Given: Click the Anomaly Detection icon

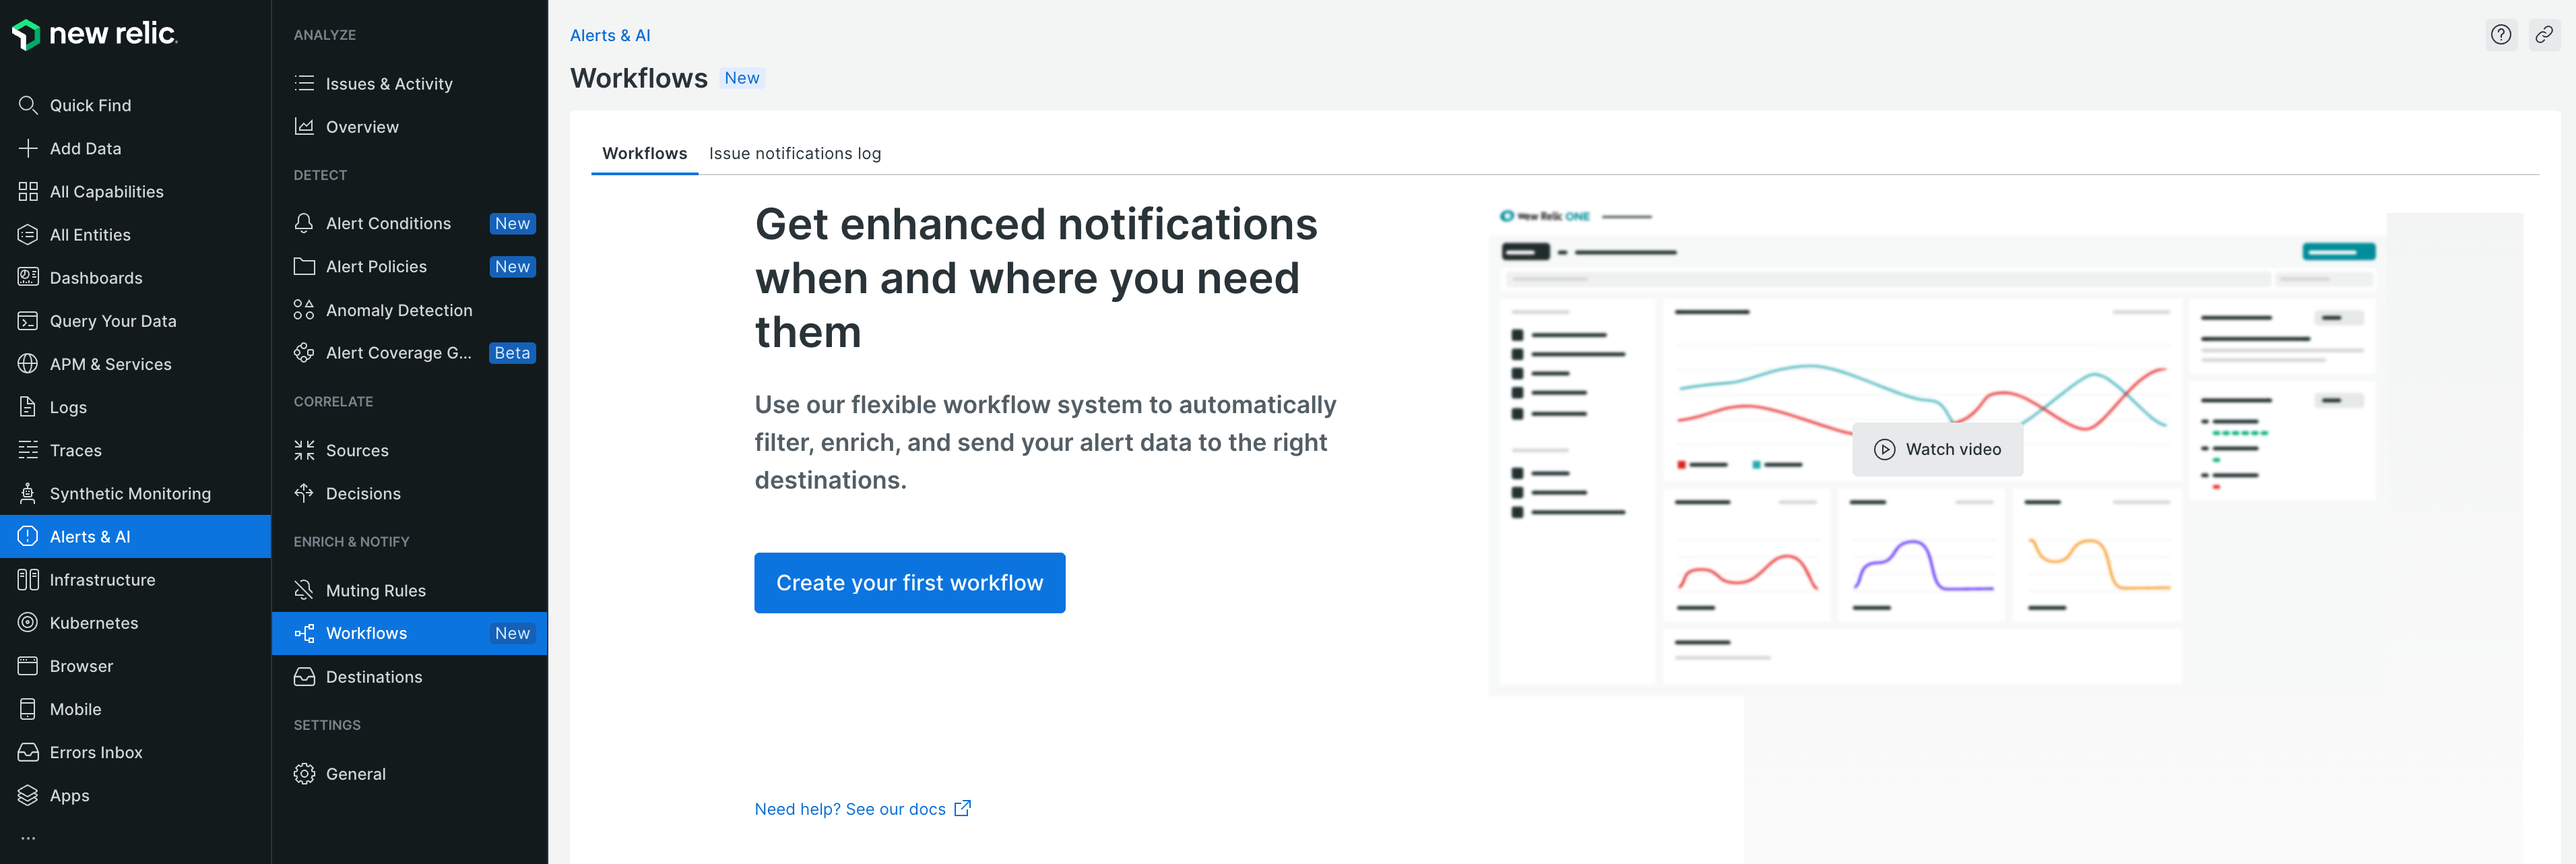Looking at the screenshot, I should (x=304, y=310).
